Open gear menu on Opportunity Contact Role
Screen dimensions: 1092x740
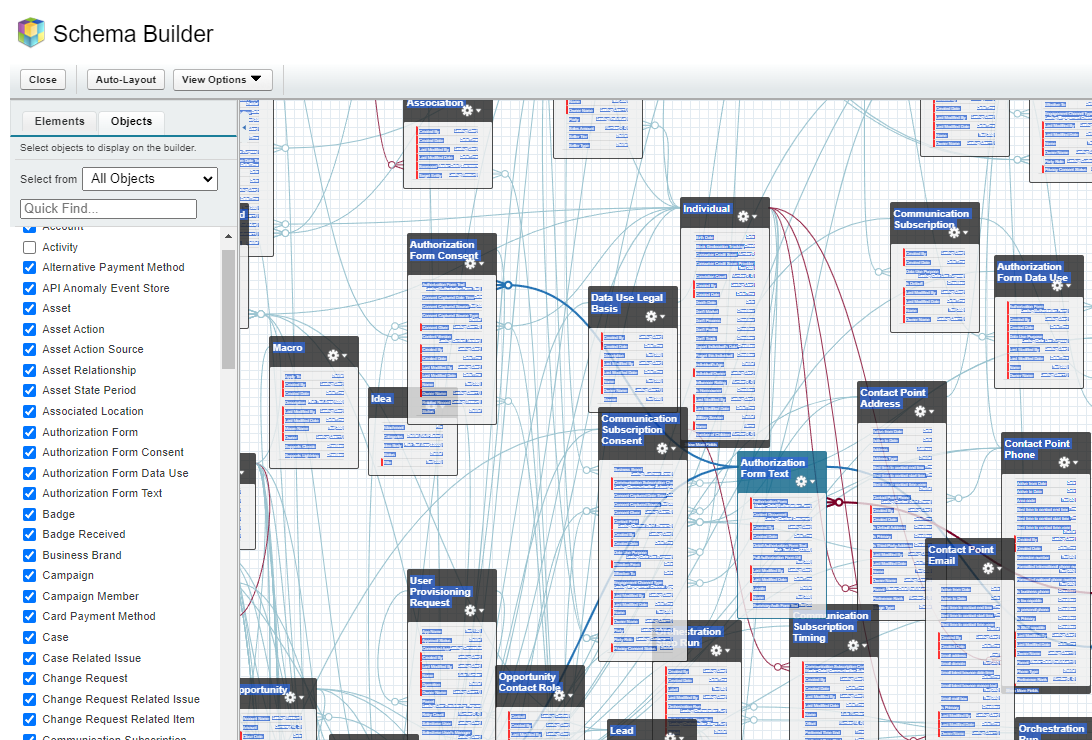pyautogui.click(x=563, y=695)
